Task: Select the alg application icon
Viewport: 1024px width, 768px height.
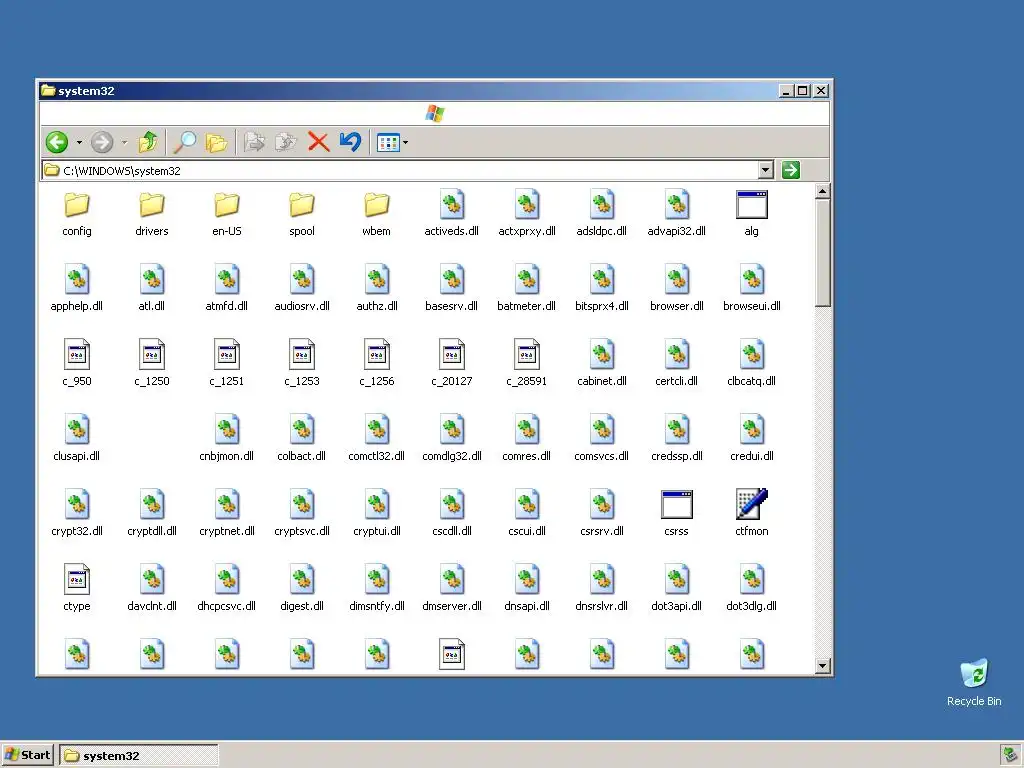Action: click(x=752, y=214)
